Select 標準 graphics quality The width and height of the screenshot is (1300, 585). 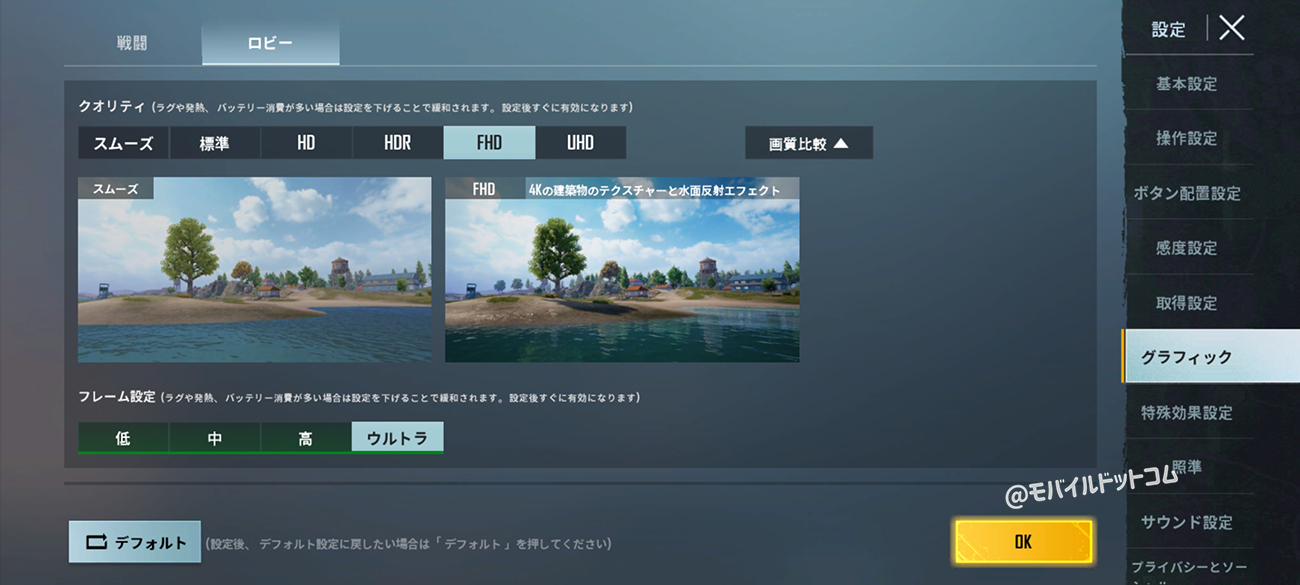click(x=215, y=143)
